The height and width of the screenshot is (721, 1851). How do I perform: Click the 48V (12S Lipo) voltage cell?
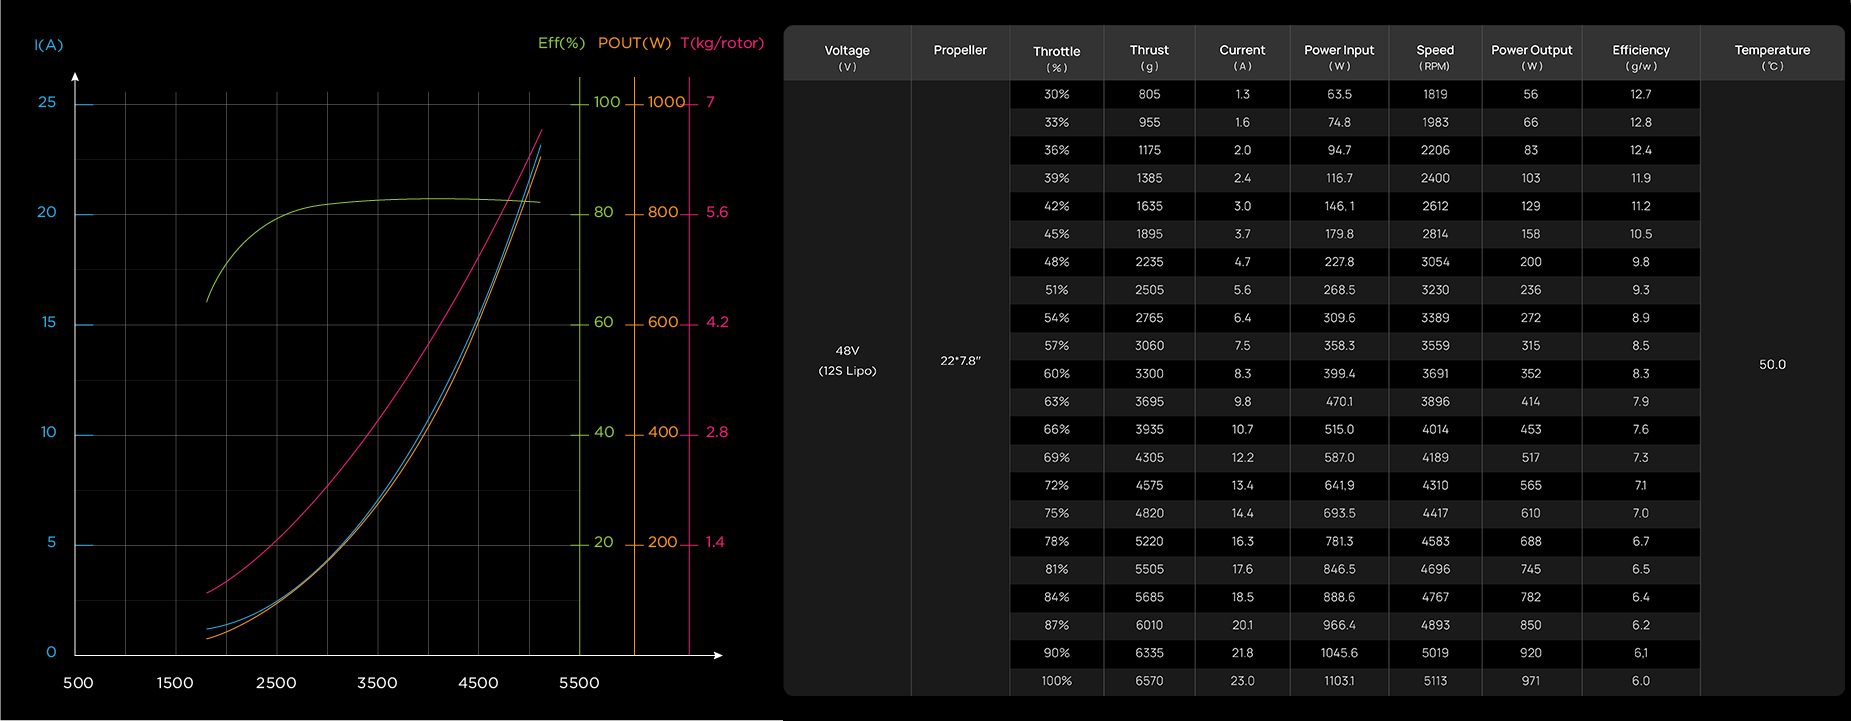847,360
